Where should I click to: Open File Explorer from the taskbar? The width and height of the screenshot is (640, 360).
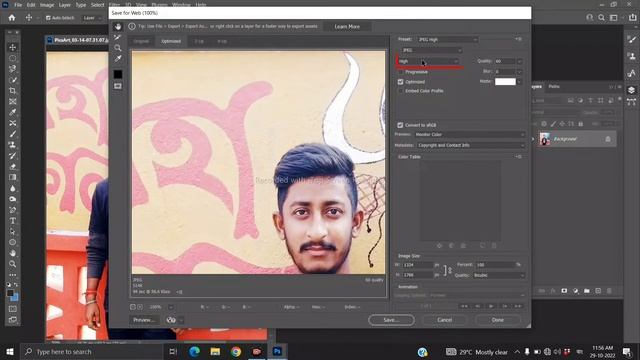(215, 351)
